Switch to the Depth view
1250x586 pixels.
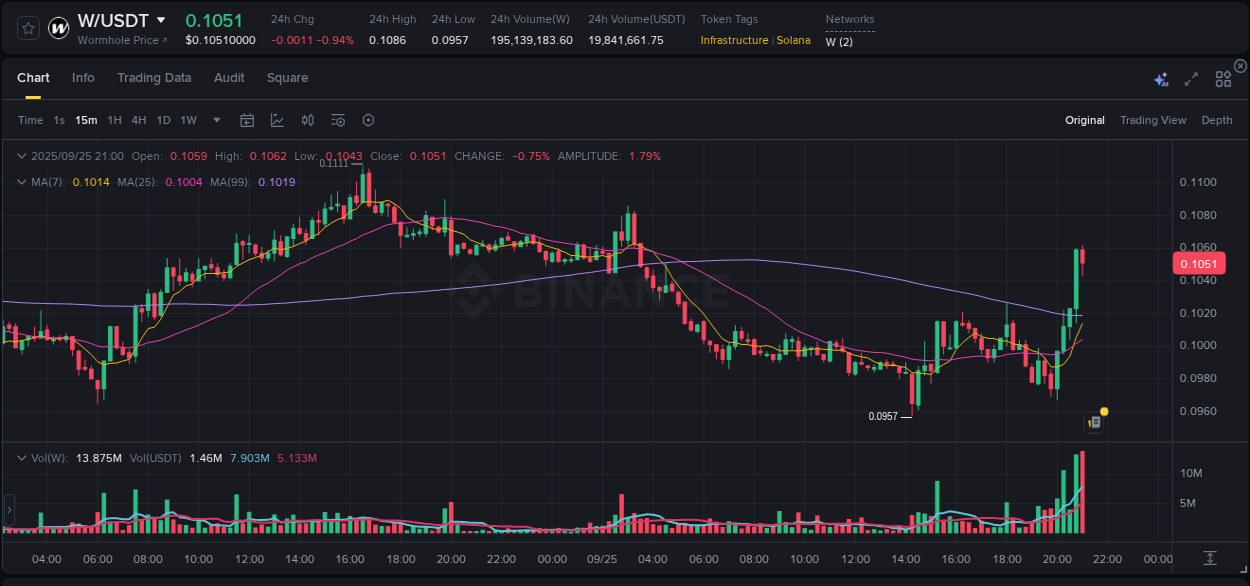pos(1217,120)
